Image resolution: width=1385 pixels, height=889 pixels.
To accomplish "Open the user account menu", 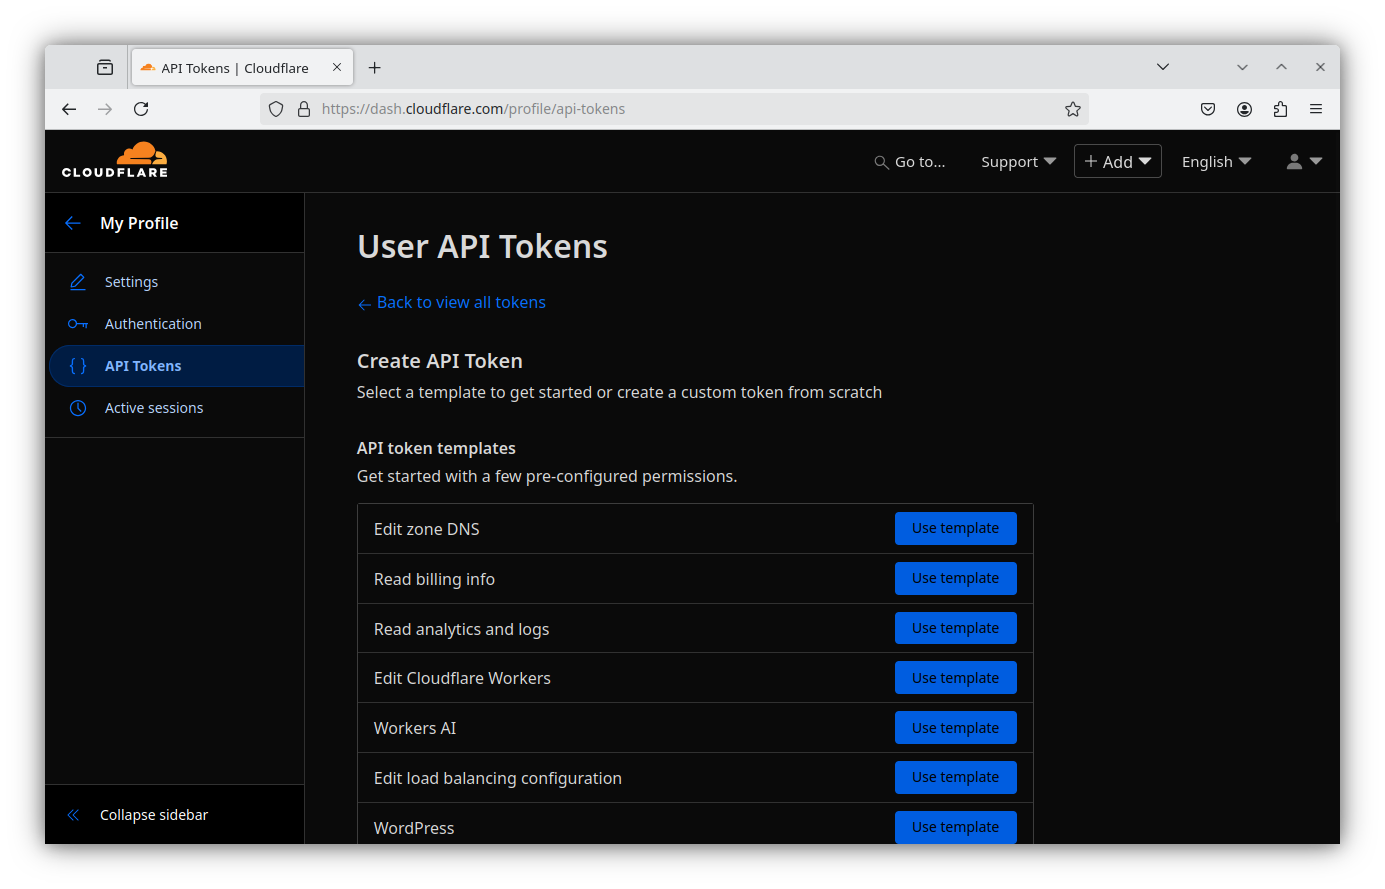I will (x=1303, y=162).
